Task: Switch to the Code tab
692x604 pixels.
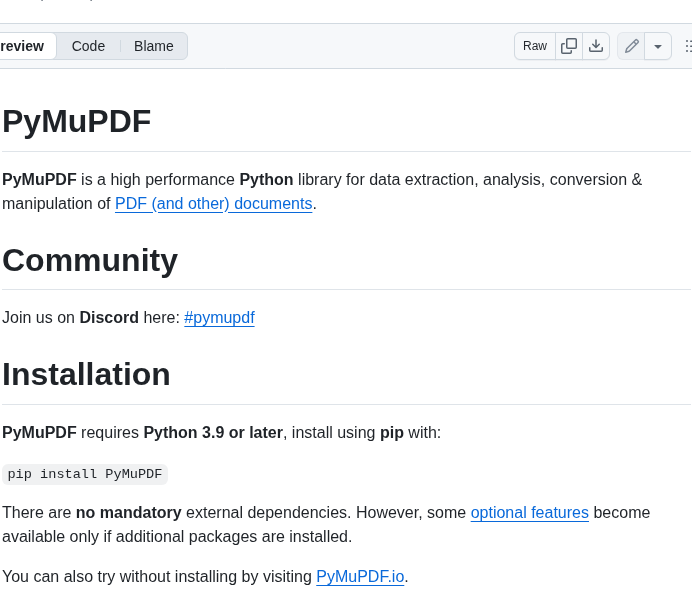Action: [x=88, y=46]
